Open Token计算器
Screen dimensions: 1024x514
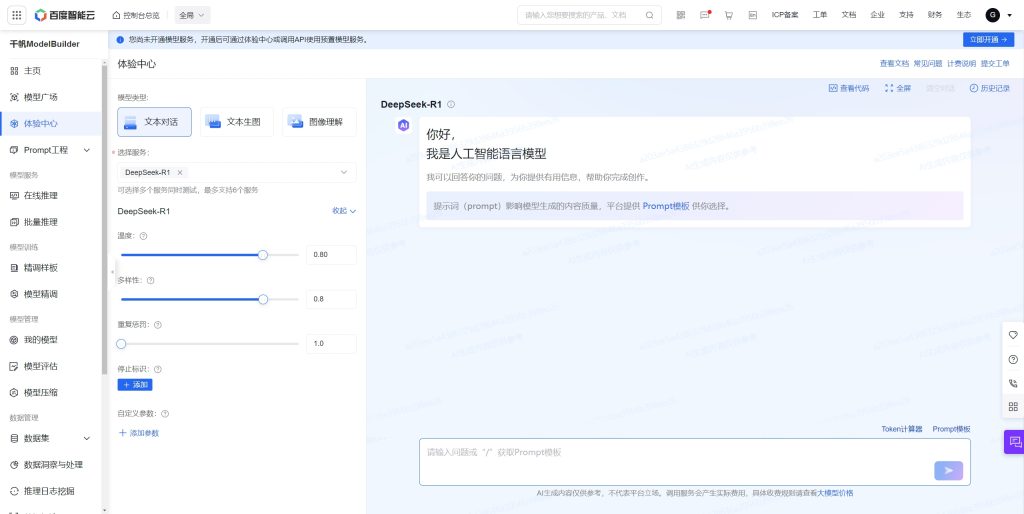point(902,429)
